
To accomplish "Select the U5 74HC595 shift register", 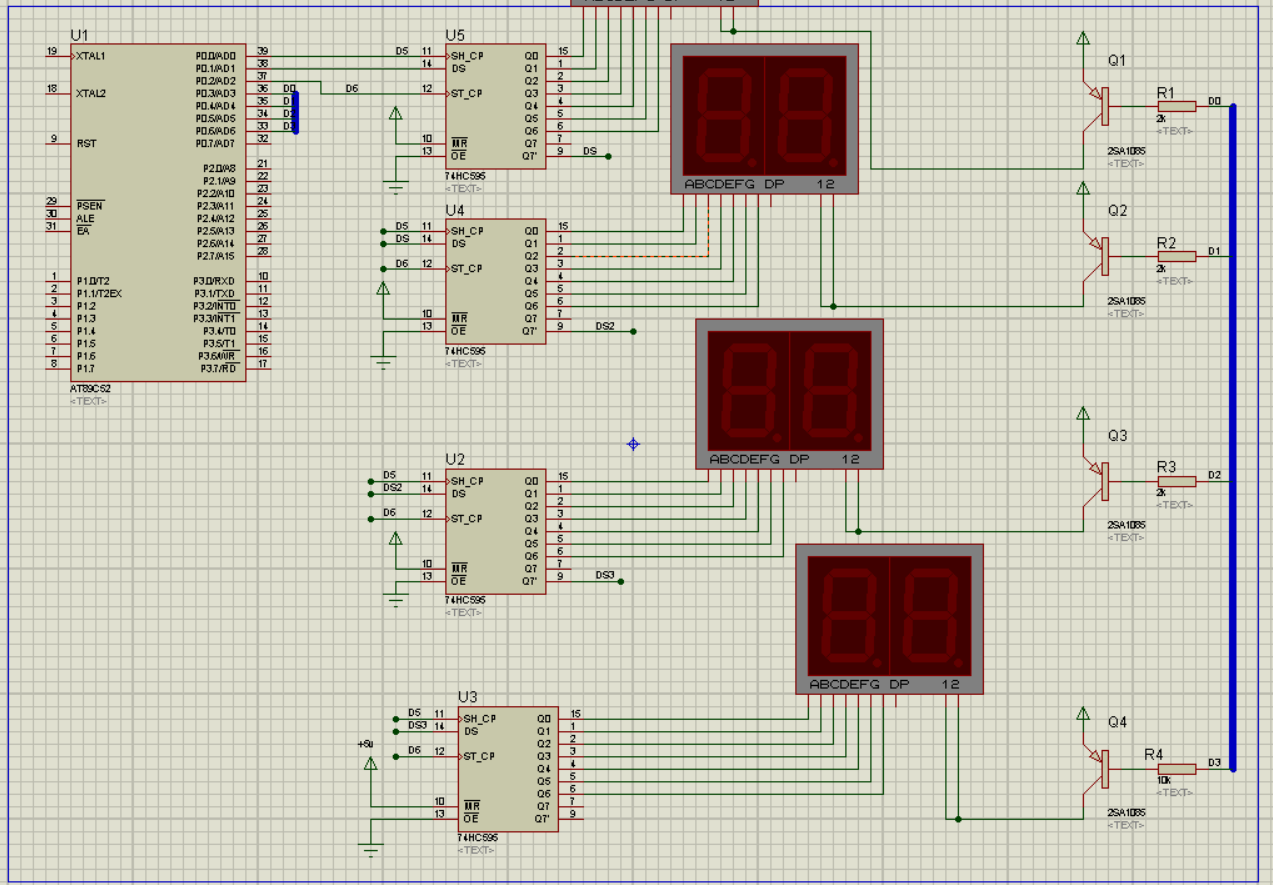I will point(495,106).
